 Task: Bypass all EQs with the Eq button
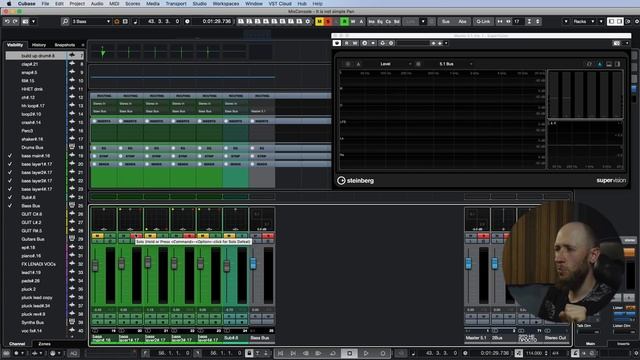coord(380,21)
